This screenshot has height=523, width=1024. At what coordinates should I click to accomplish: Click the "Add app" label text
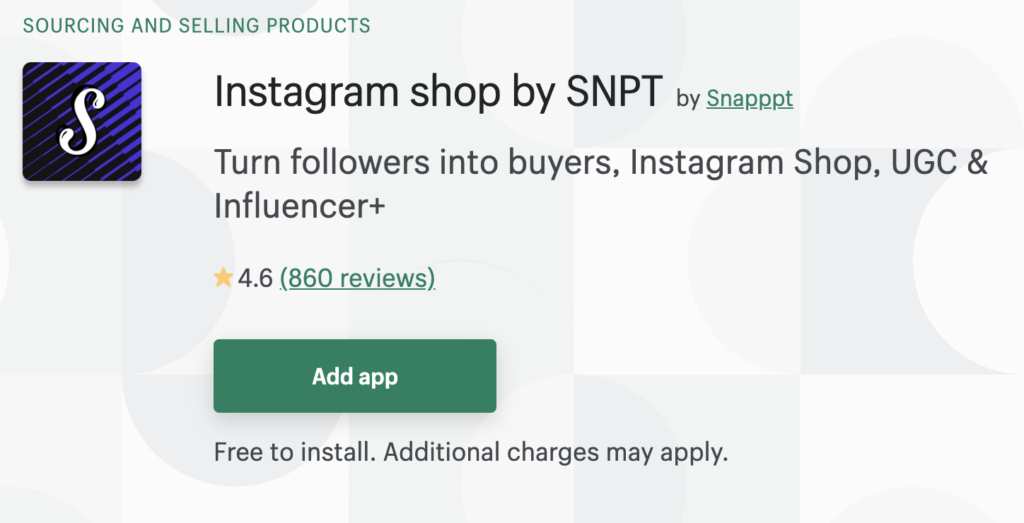tap(355, 377)
